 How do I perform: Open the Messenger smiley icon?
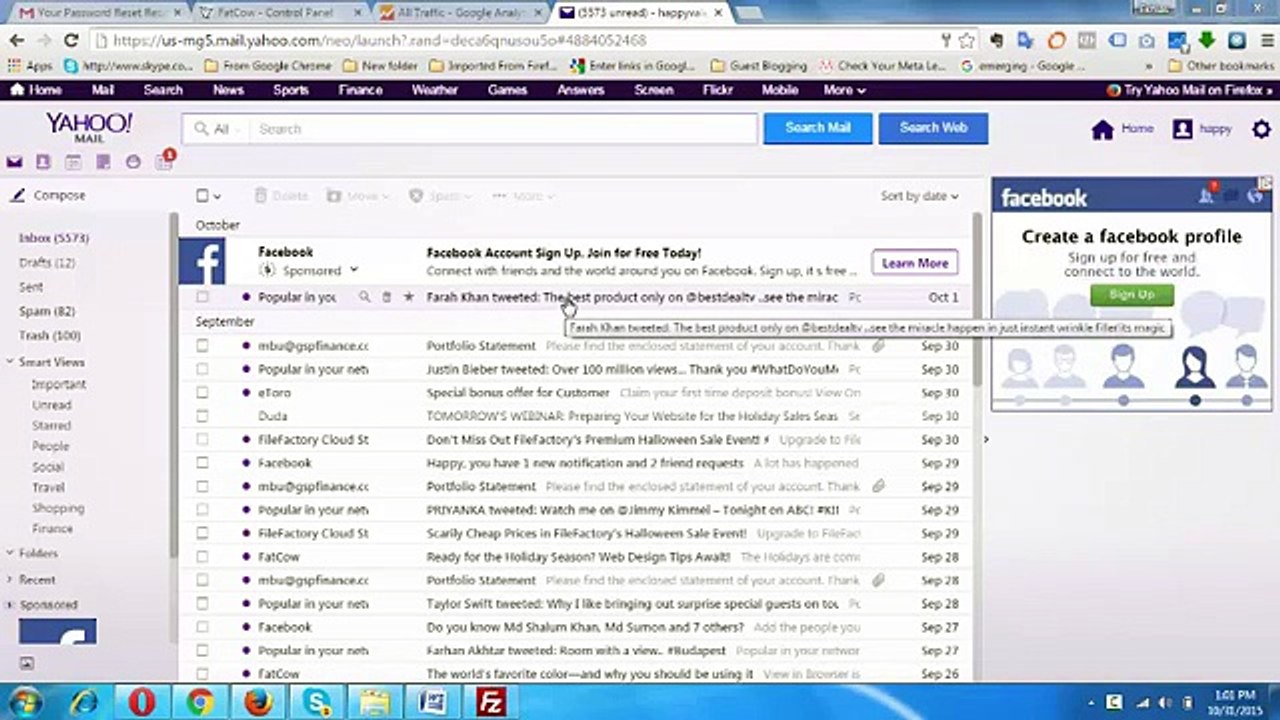[133, 162]
